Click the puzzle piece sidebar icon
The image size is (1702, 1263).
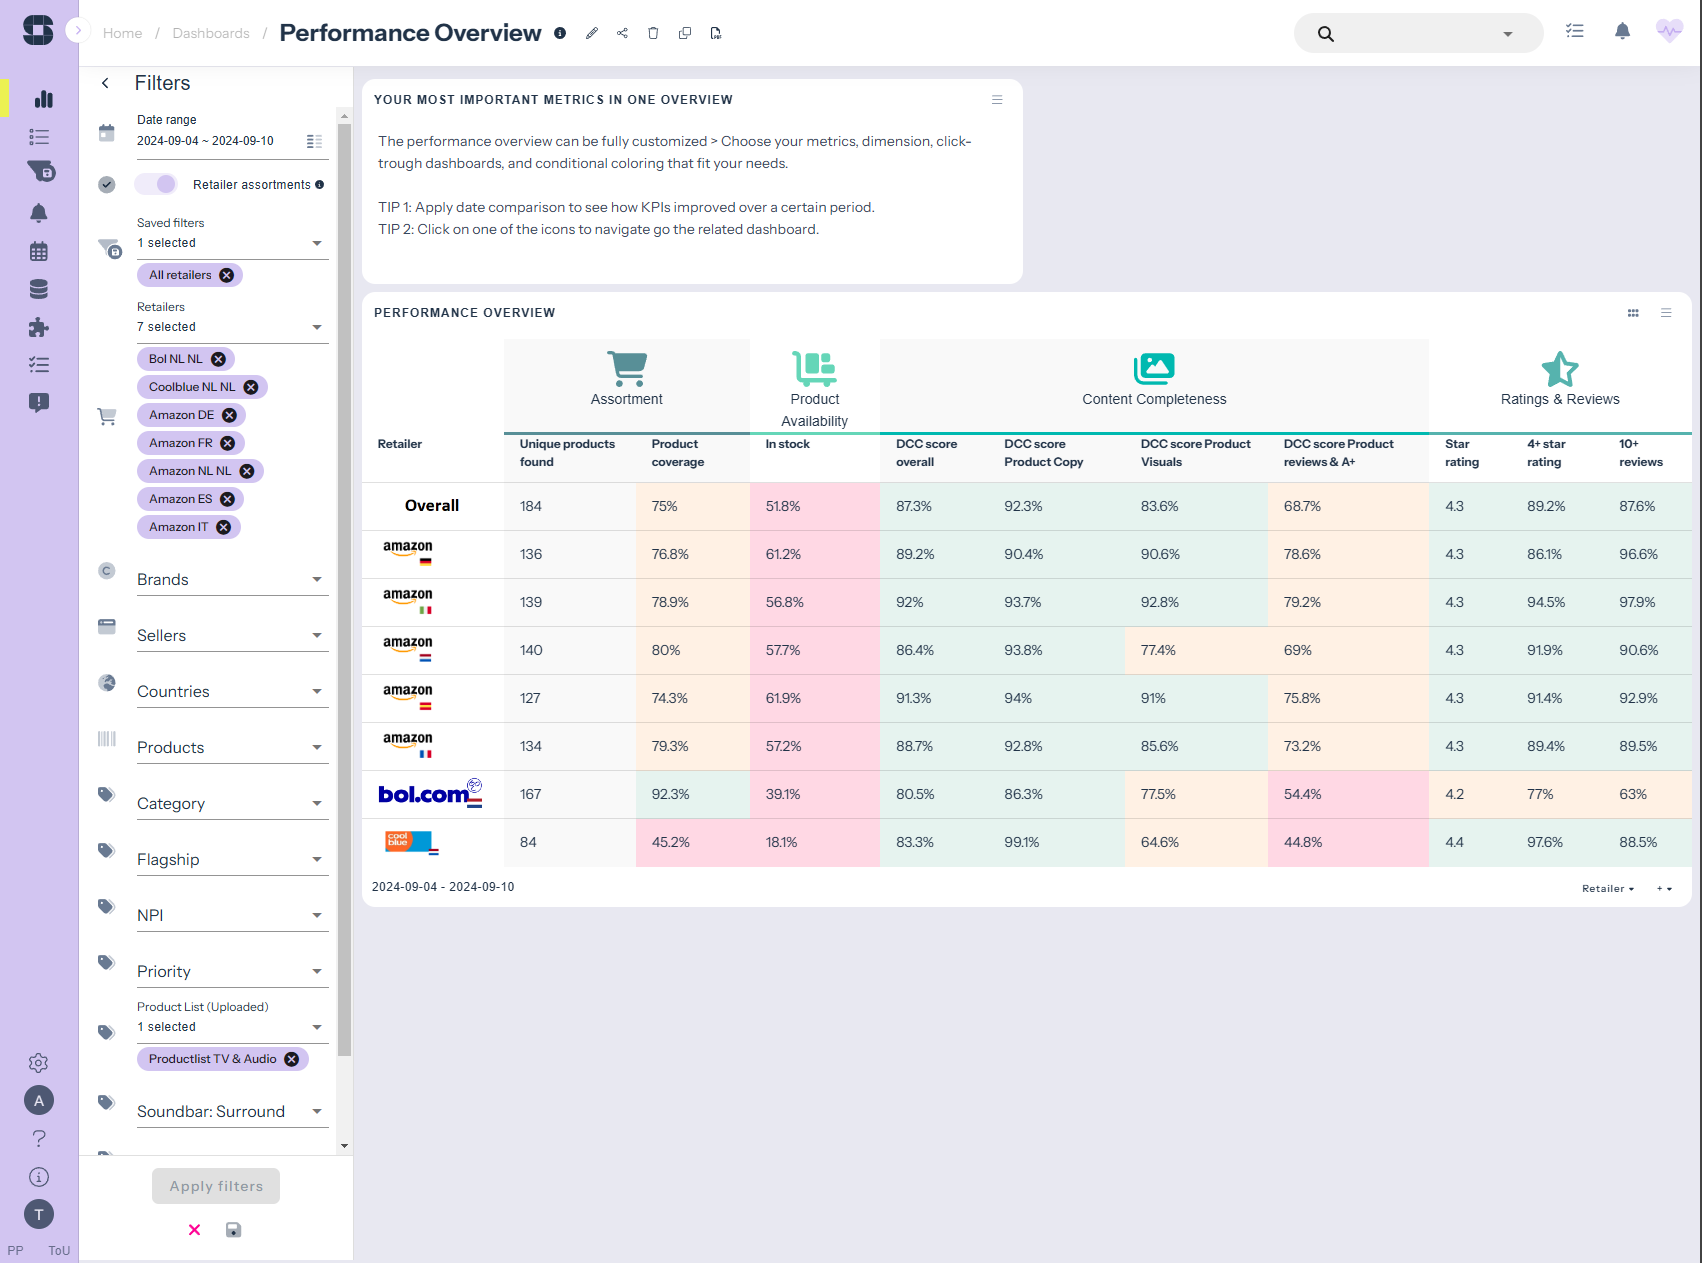click(39, 327)
